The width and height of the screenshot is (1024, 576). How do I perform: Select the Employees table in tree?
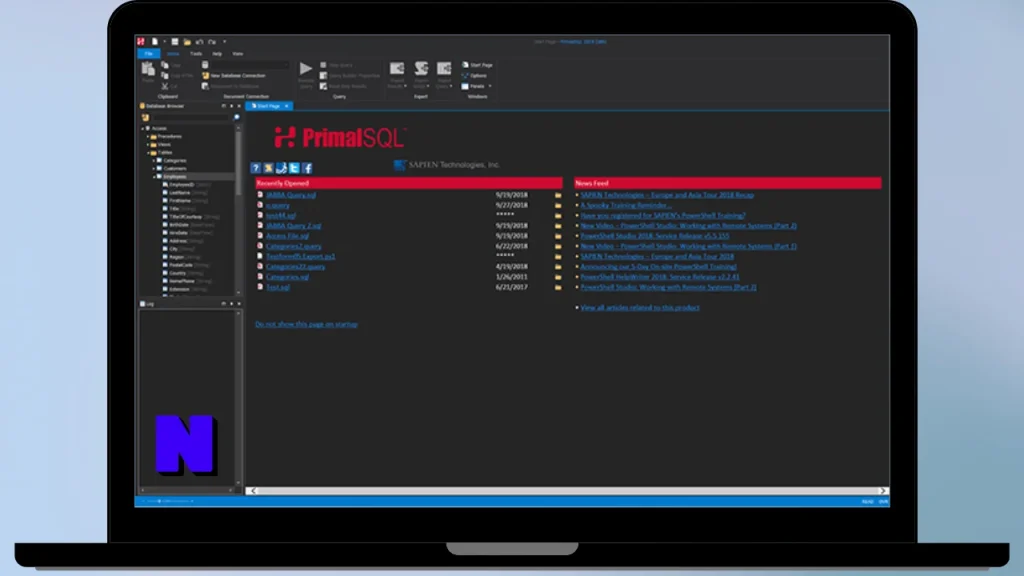coord(174,176)
